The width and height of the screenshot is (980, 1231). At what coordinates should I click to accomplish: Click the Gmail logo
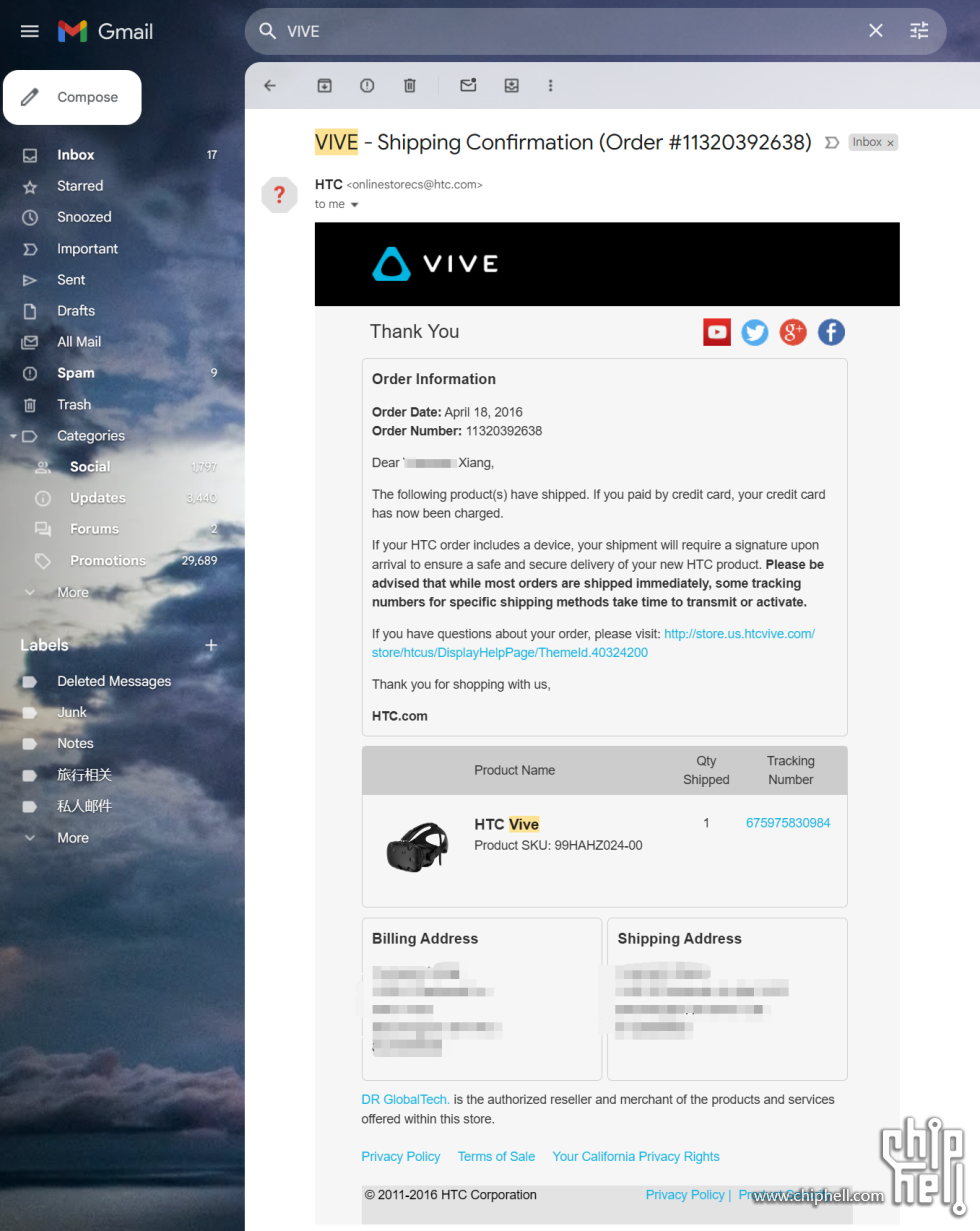point(105,31)
